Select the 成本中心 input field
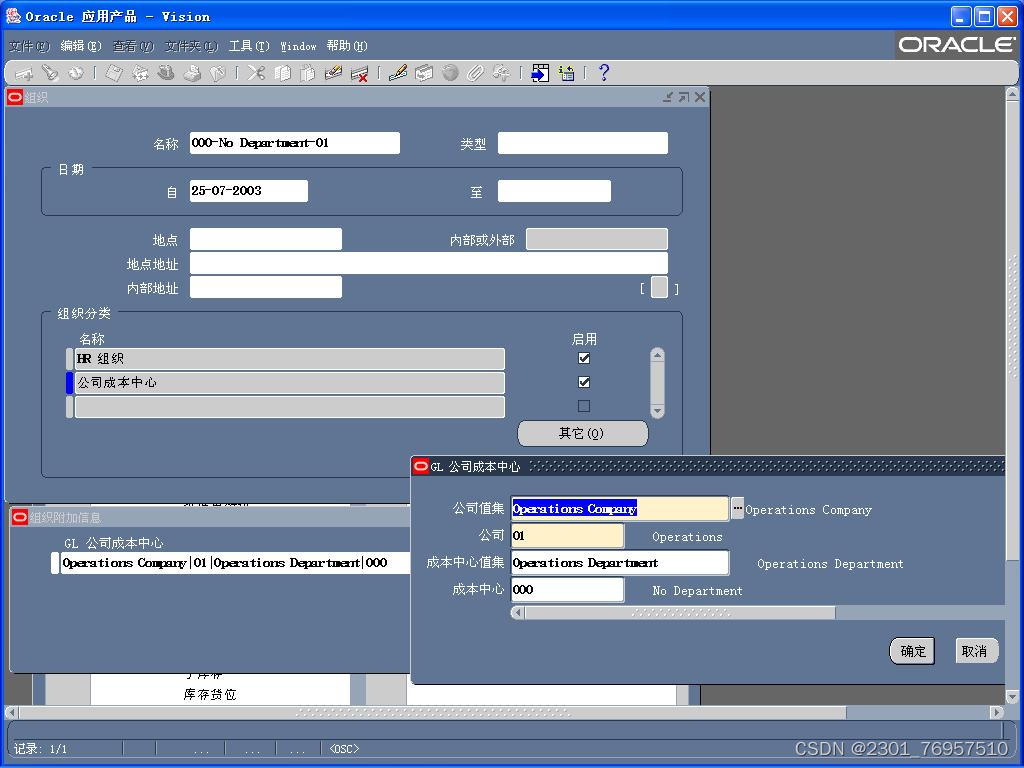The height and width of the screenshot is (768, 1024). 567,589
